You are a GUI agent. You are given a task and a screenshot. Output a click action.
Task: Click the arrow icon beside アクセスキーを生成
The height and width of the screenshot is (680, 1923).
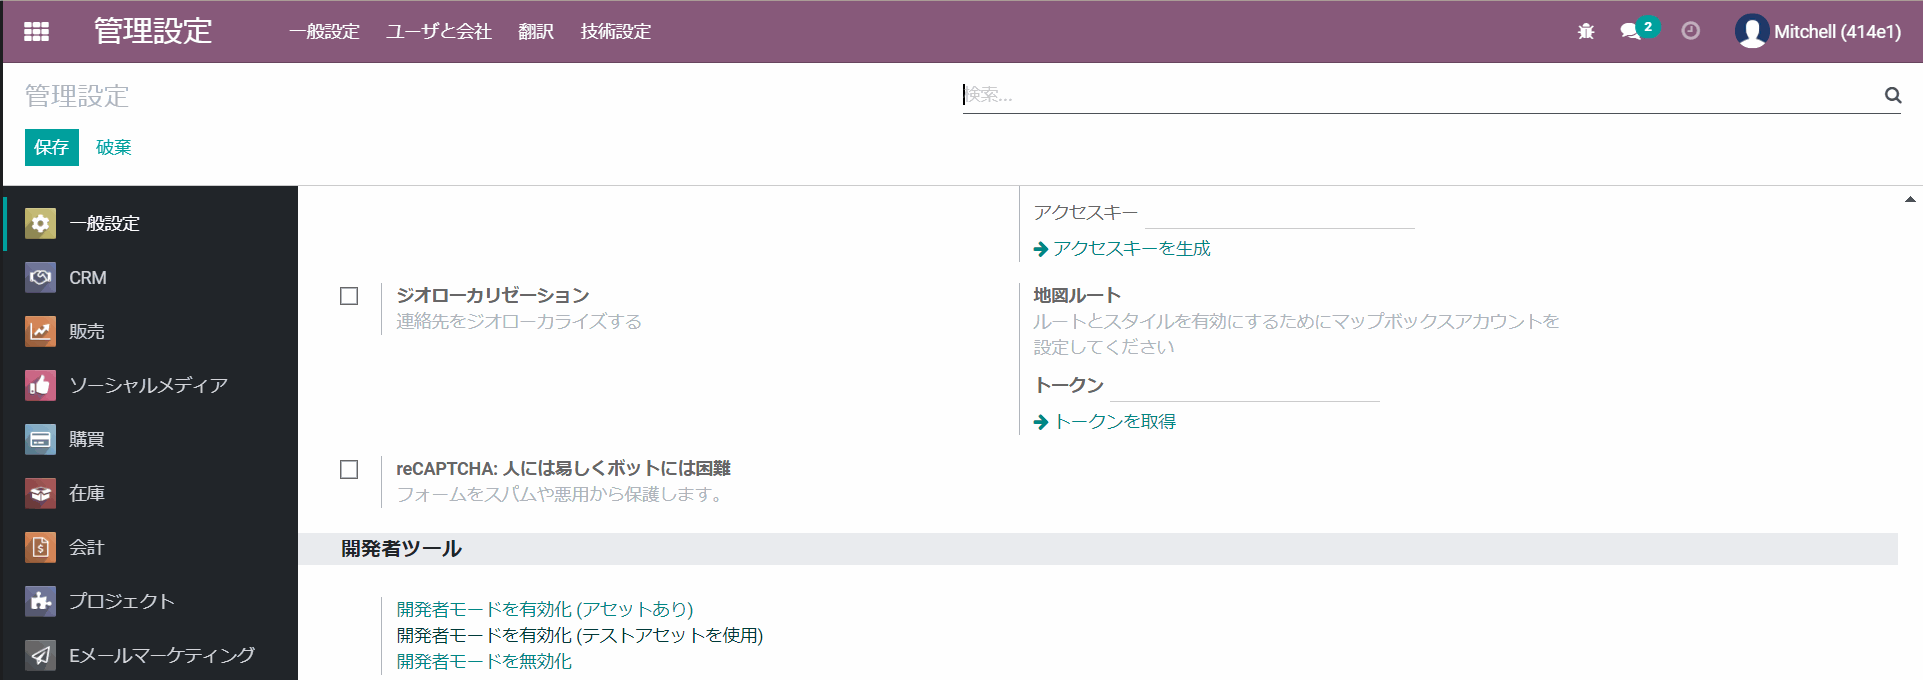[1041, 249]
